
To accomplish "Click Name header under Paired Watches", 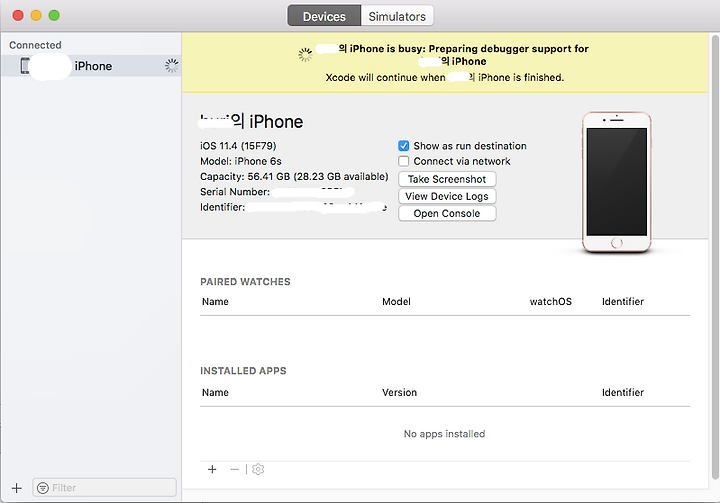I will (215, 301).
